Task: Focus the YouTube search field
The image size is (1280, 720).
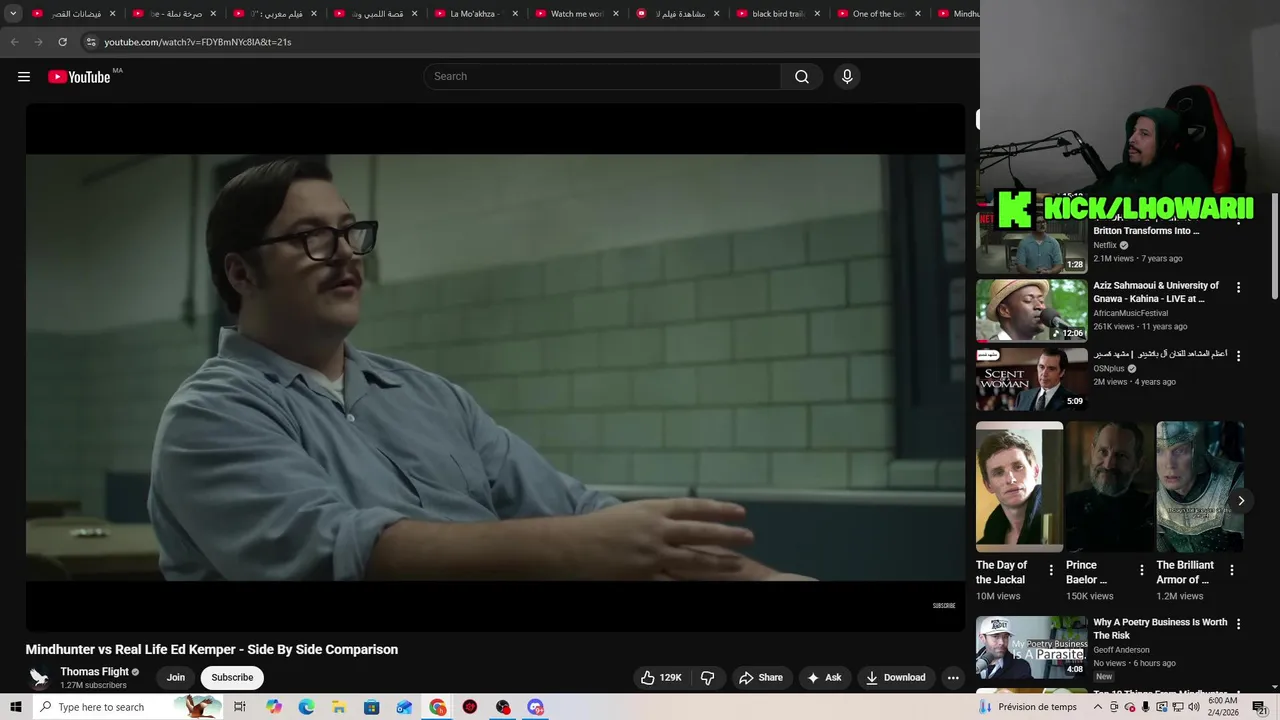Action: point(603,77)
